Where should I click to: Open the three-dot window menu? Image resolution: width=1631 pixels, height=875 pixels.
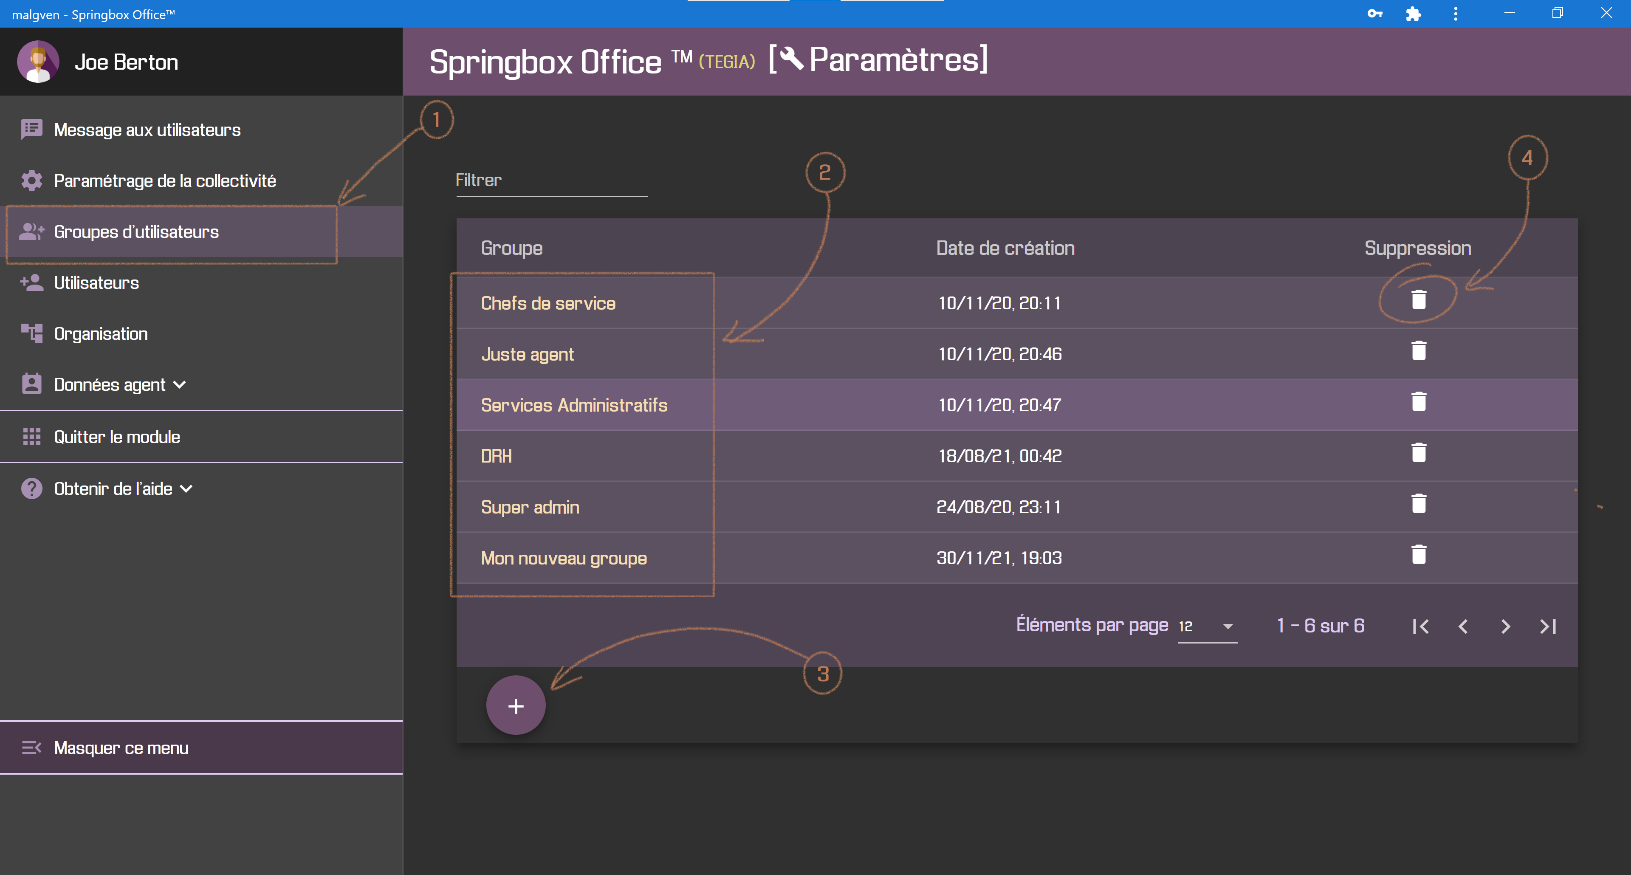point(1455,14)
